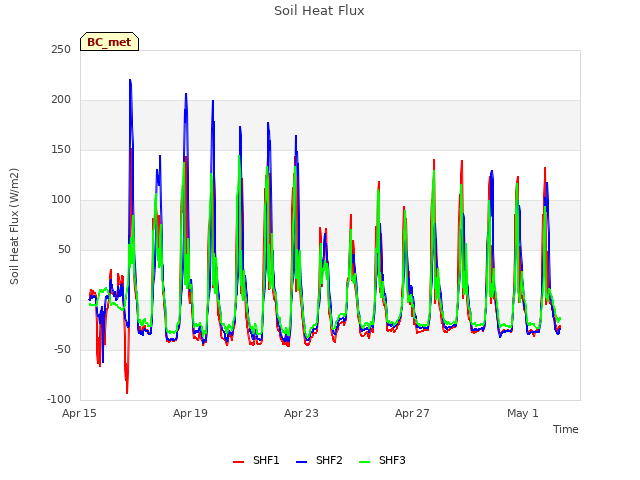The width and height of the screenshot is (640, 480).
Task: Click the 200 y-axis tick label
Action: [x=61, y=100]
